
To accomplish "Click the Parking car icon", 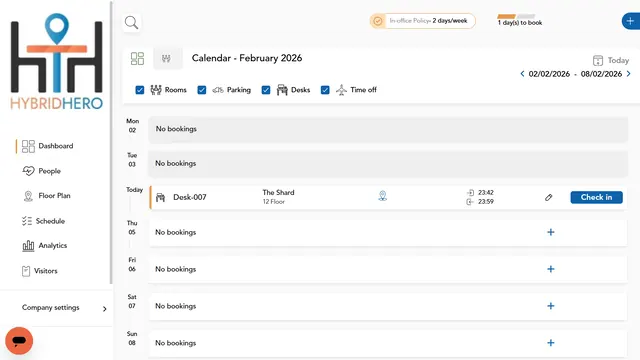I will click(218, 90).
